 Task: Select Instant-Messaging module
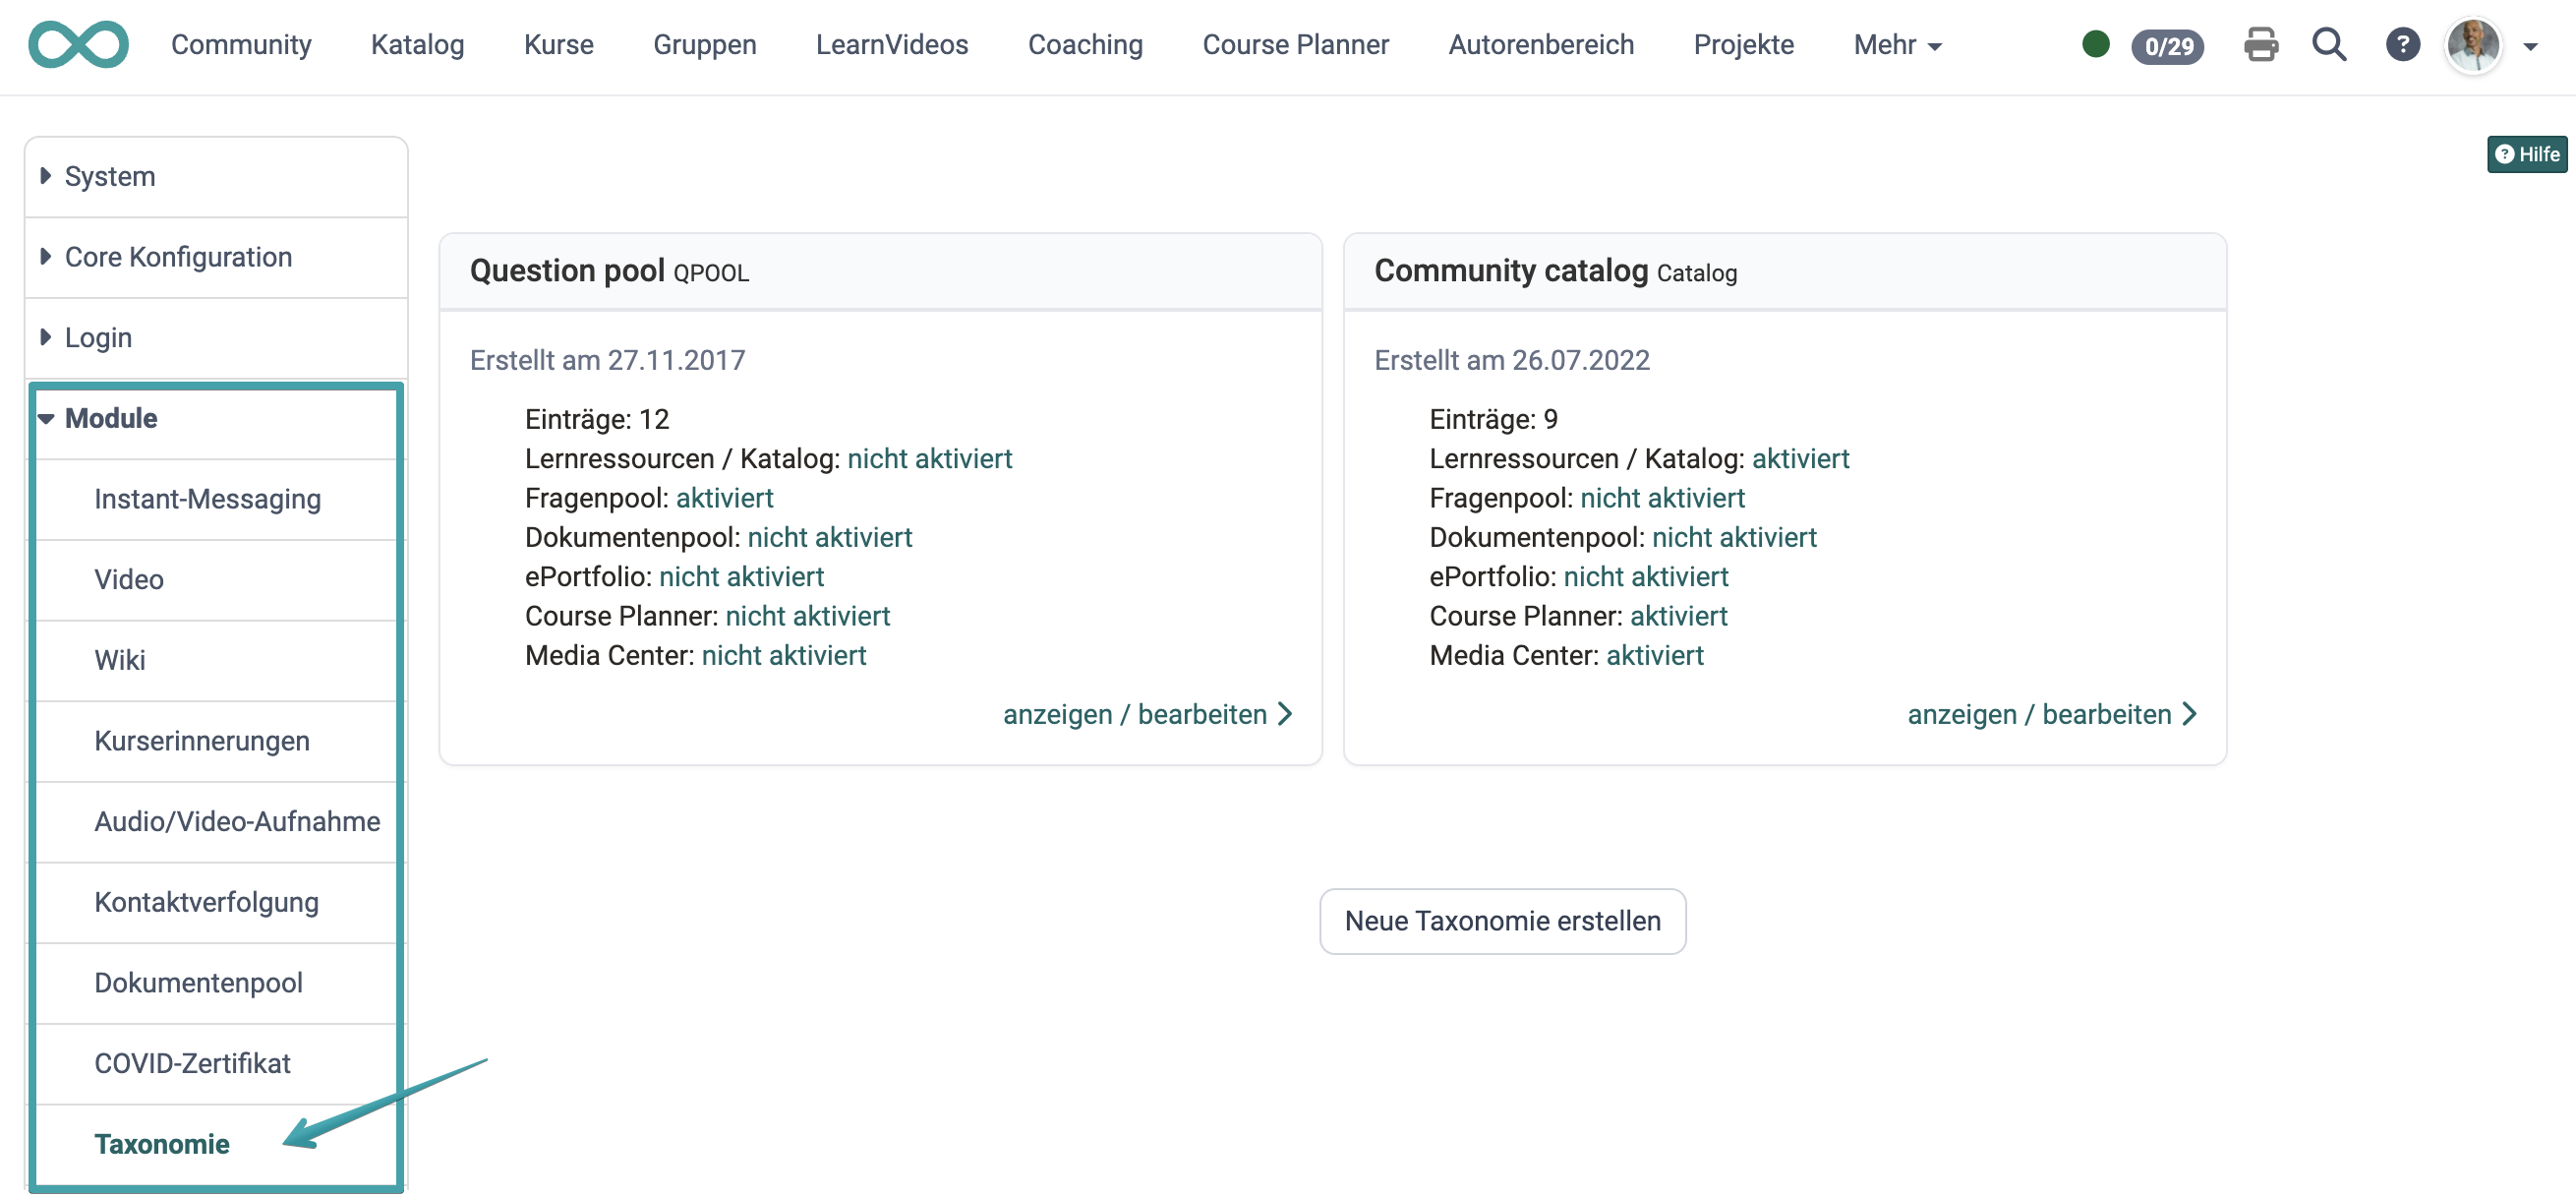click(x=216, y=499)
